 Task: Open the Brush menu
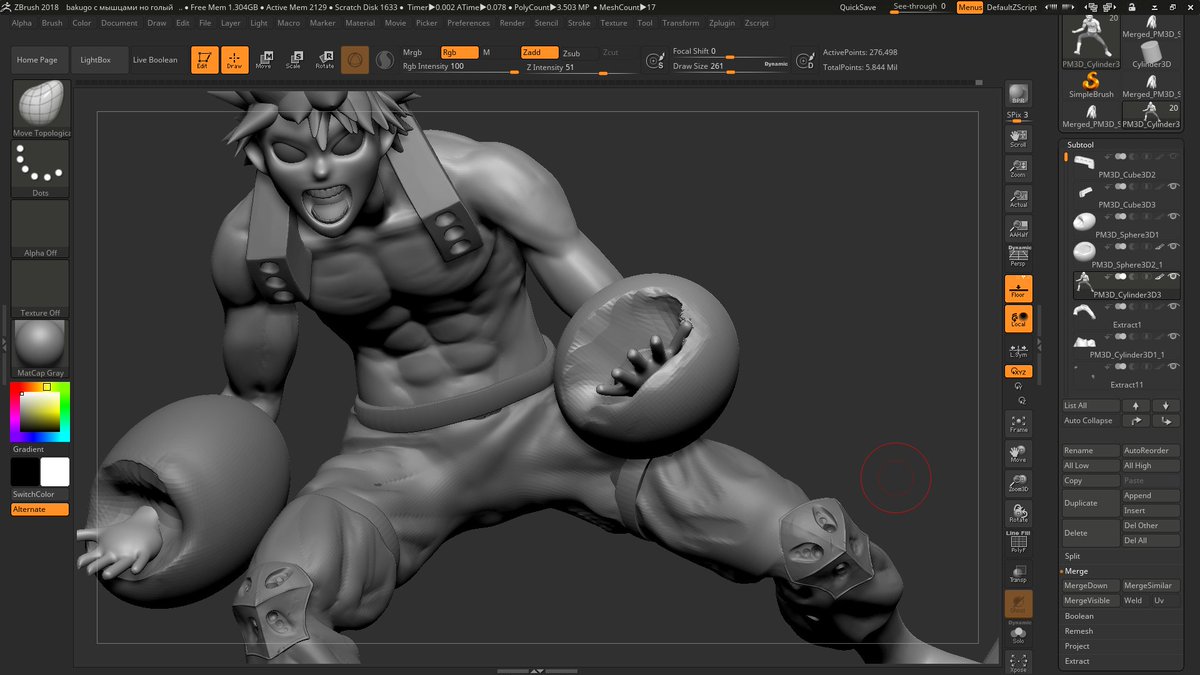coord(52,23)
